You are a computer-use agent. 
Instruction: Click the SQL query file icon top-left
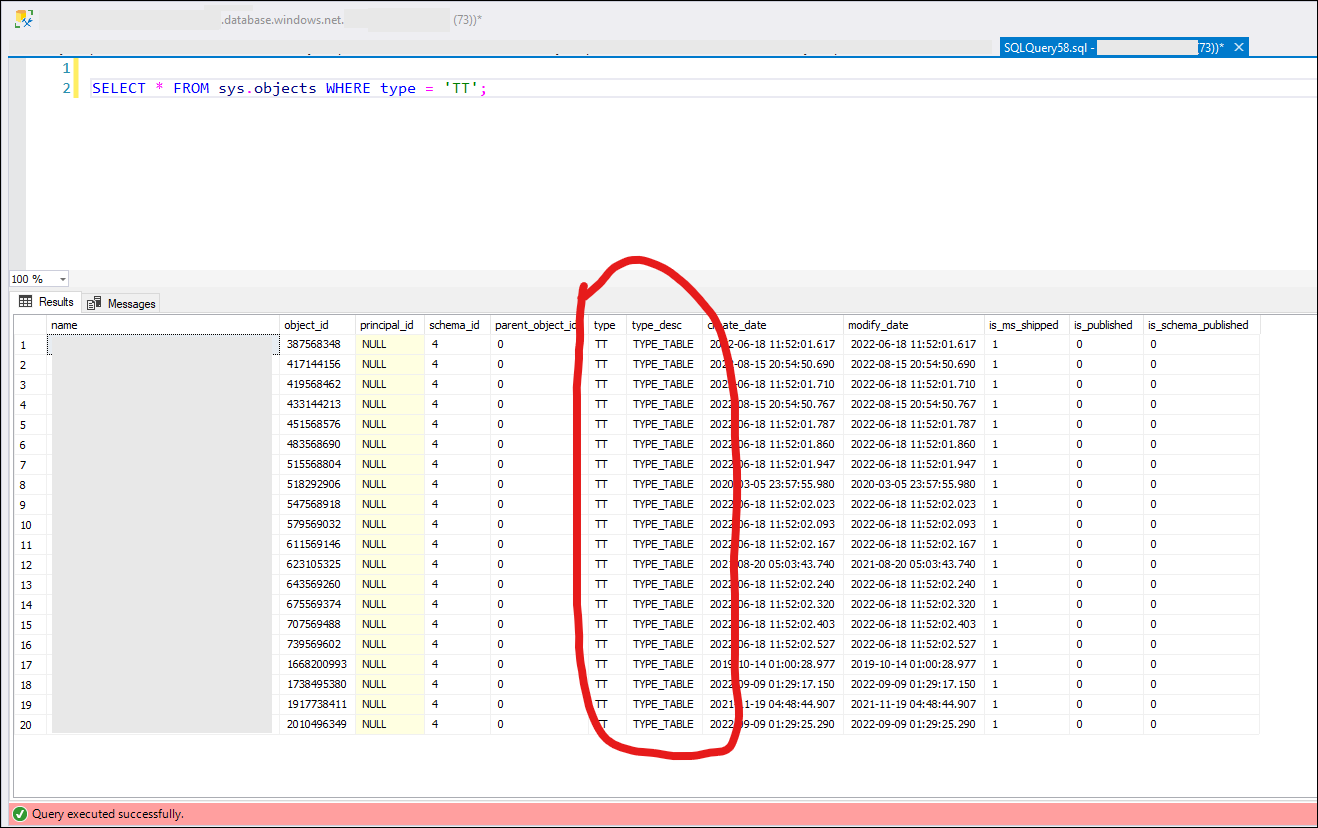[x=22, y=18]
